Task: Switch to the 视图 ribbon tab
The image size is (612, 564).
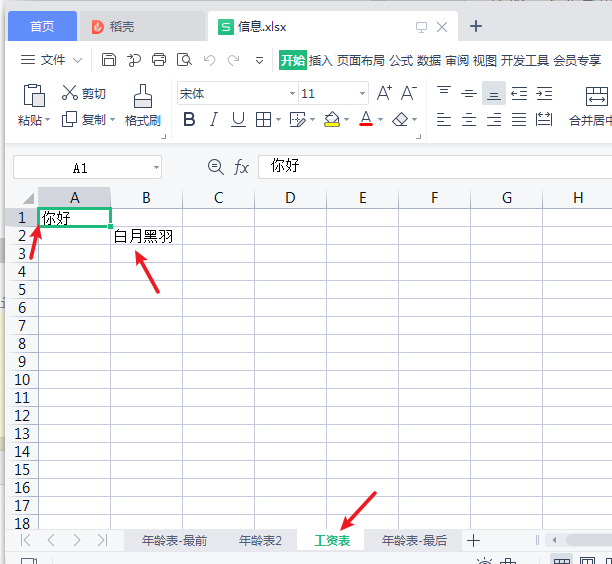Action: point(485,60)
